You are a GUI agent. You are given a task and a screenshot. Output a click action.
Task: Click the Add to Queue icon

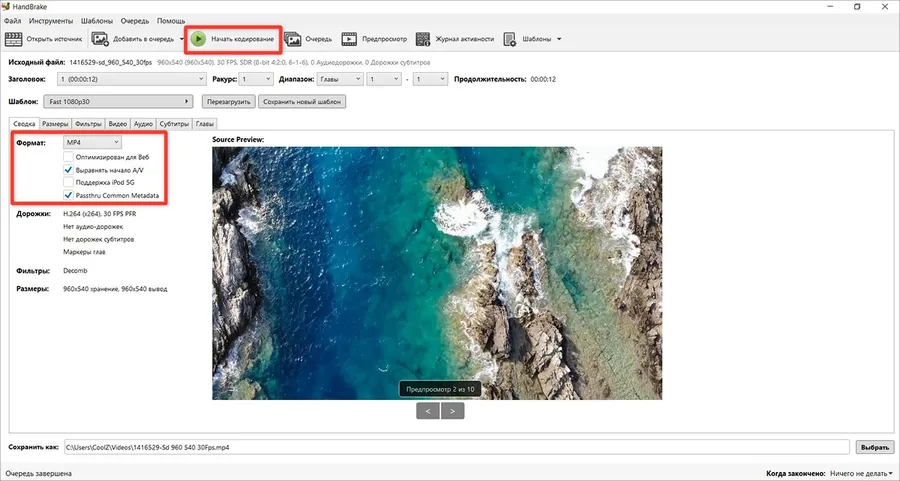100,39
